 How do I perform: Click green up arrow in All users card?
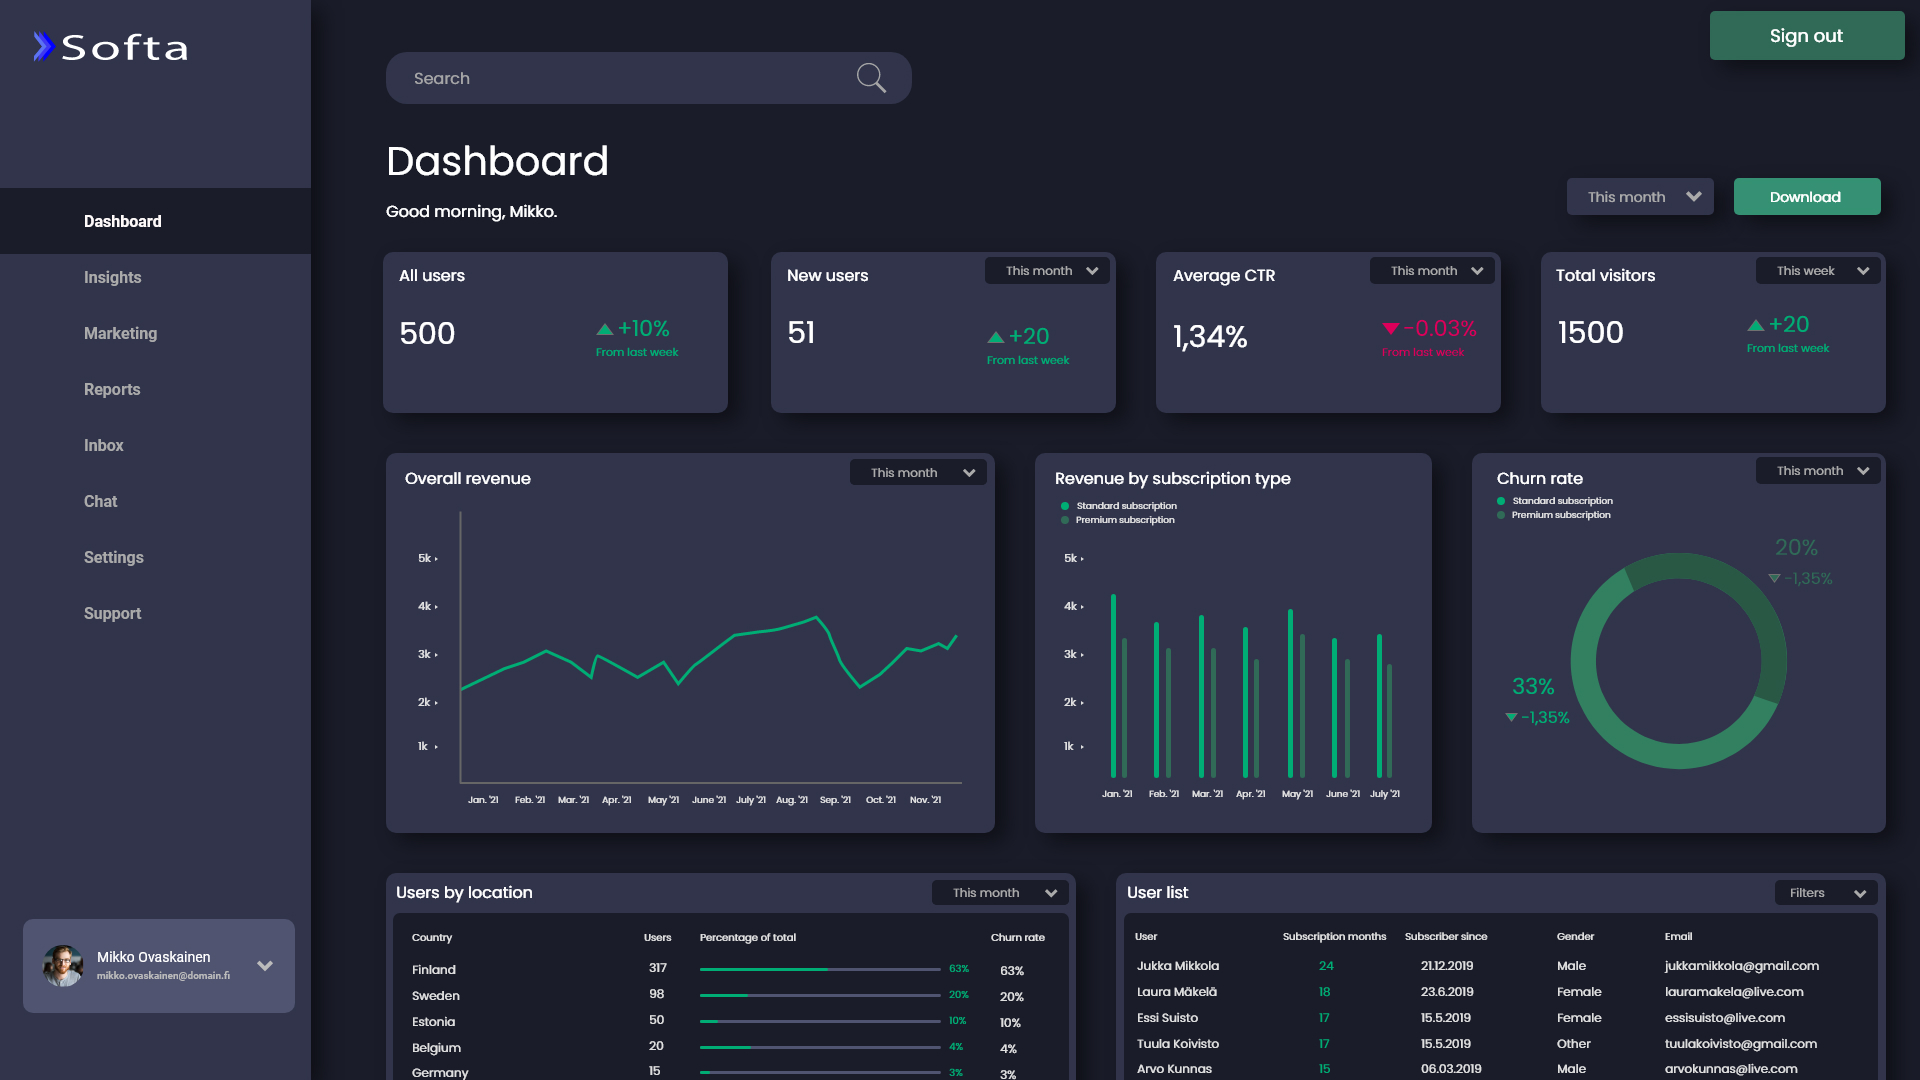(x=605, y=329)
